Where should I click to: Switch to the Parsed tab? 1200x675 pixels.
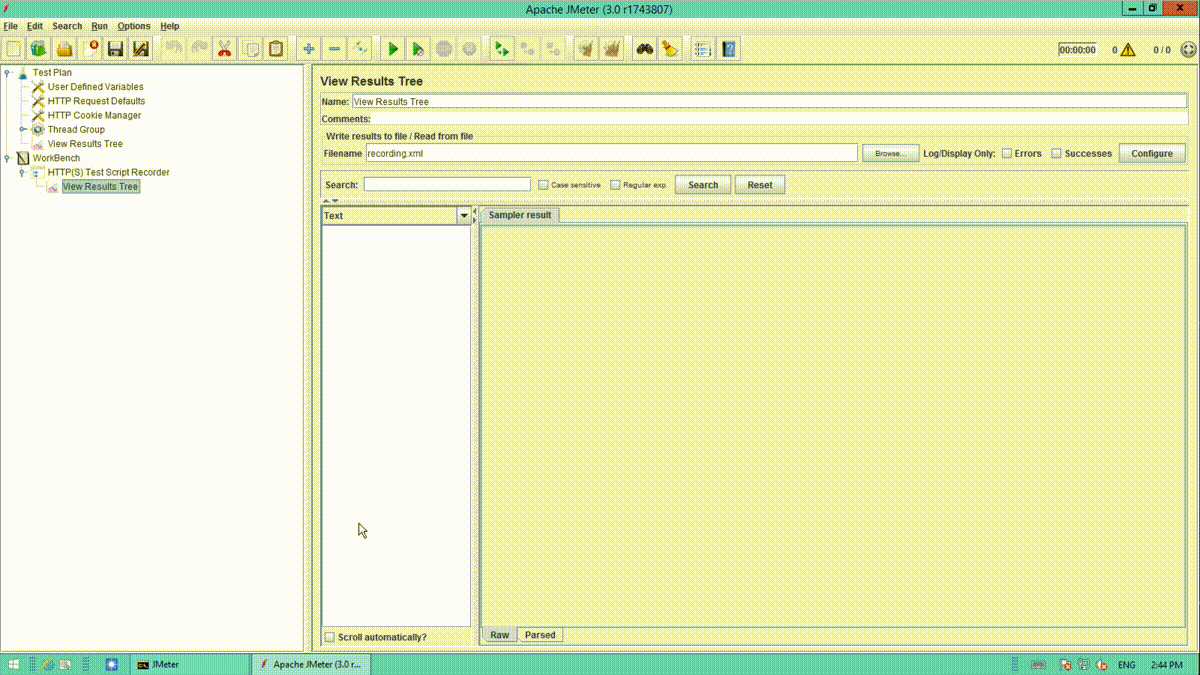tap(540, 634)
